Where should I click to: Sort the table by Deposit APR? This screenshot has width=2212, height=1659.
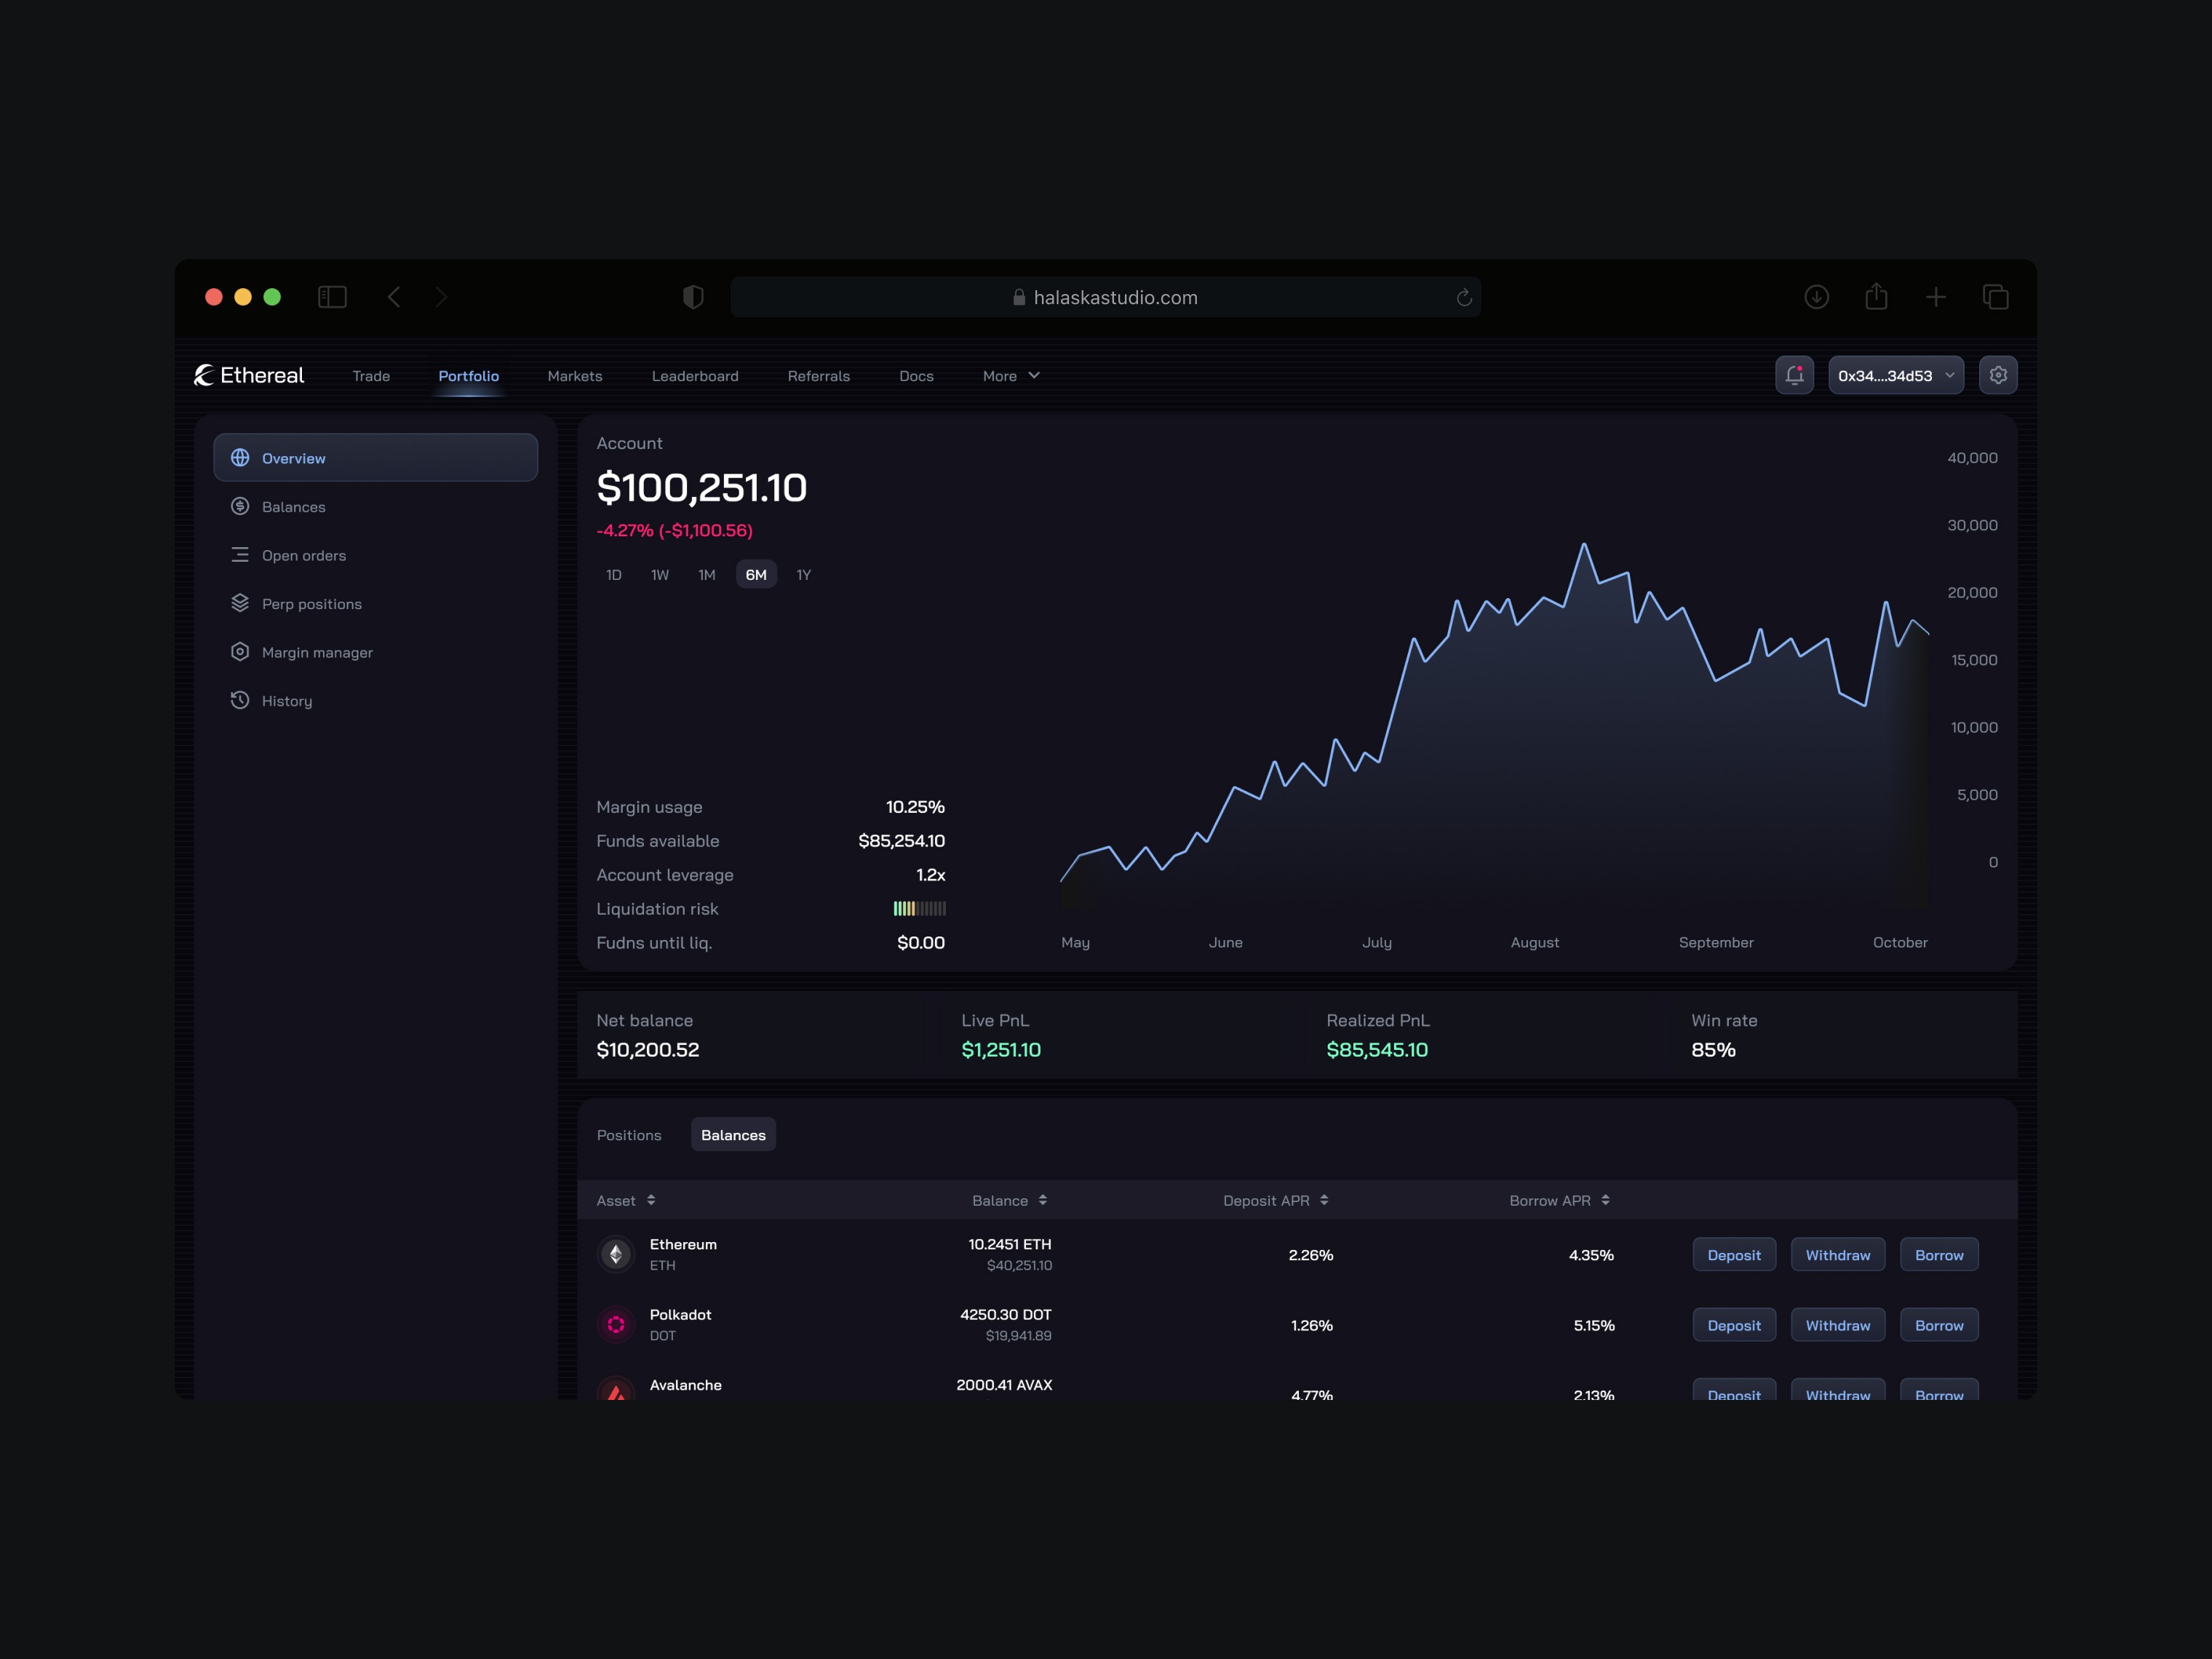tap(1275, 1200)
